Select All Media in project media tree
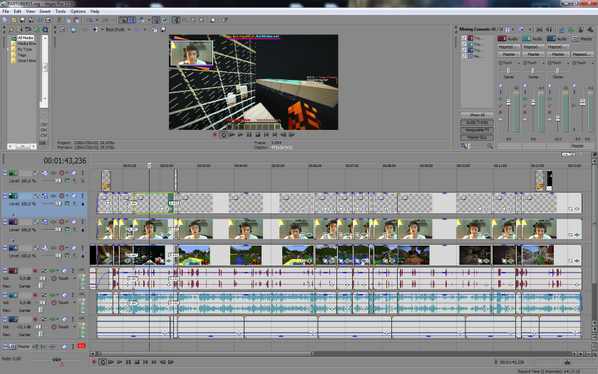 click(x=25, y=38)
